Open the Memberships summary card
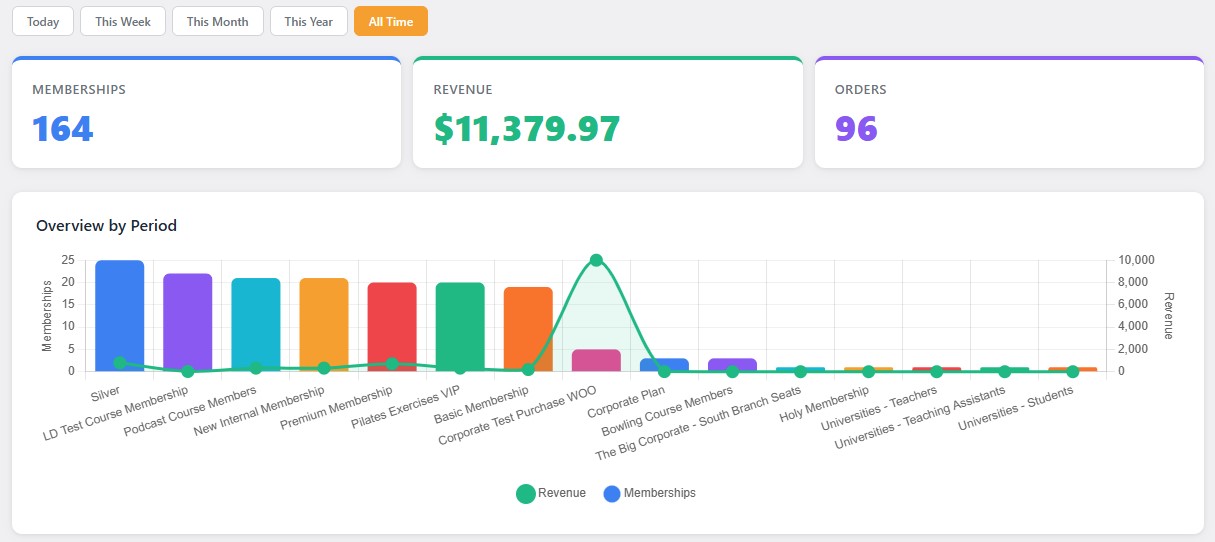1215x542 pixels. coord(206,112)
